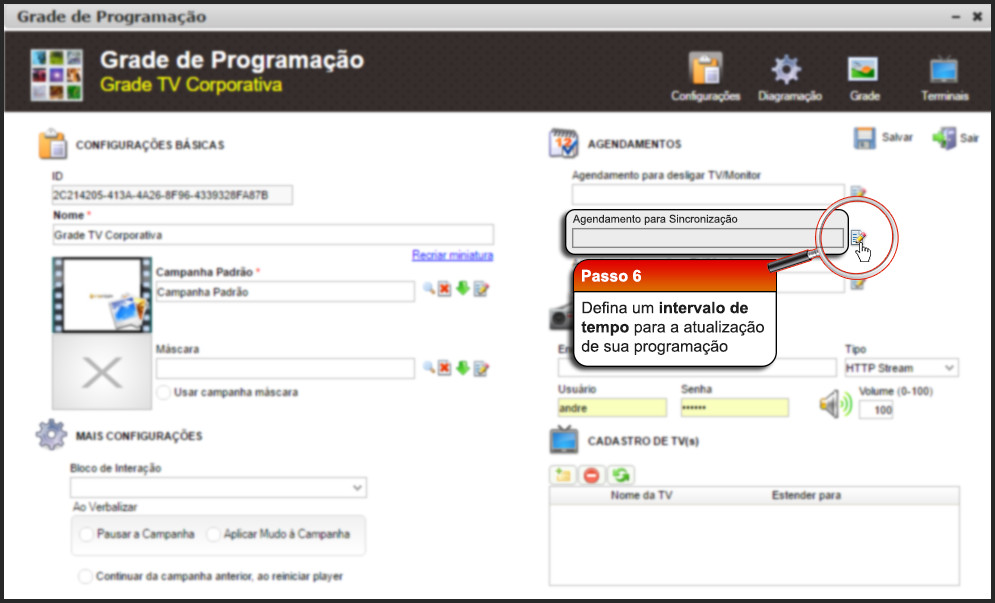This screenshot has height=603, width=995.
Task: Go to the Grade tab
Action: pyautogui.click(x=864, y=79)
